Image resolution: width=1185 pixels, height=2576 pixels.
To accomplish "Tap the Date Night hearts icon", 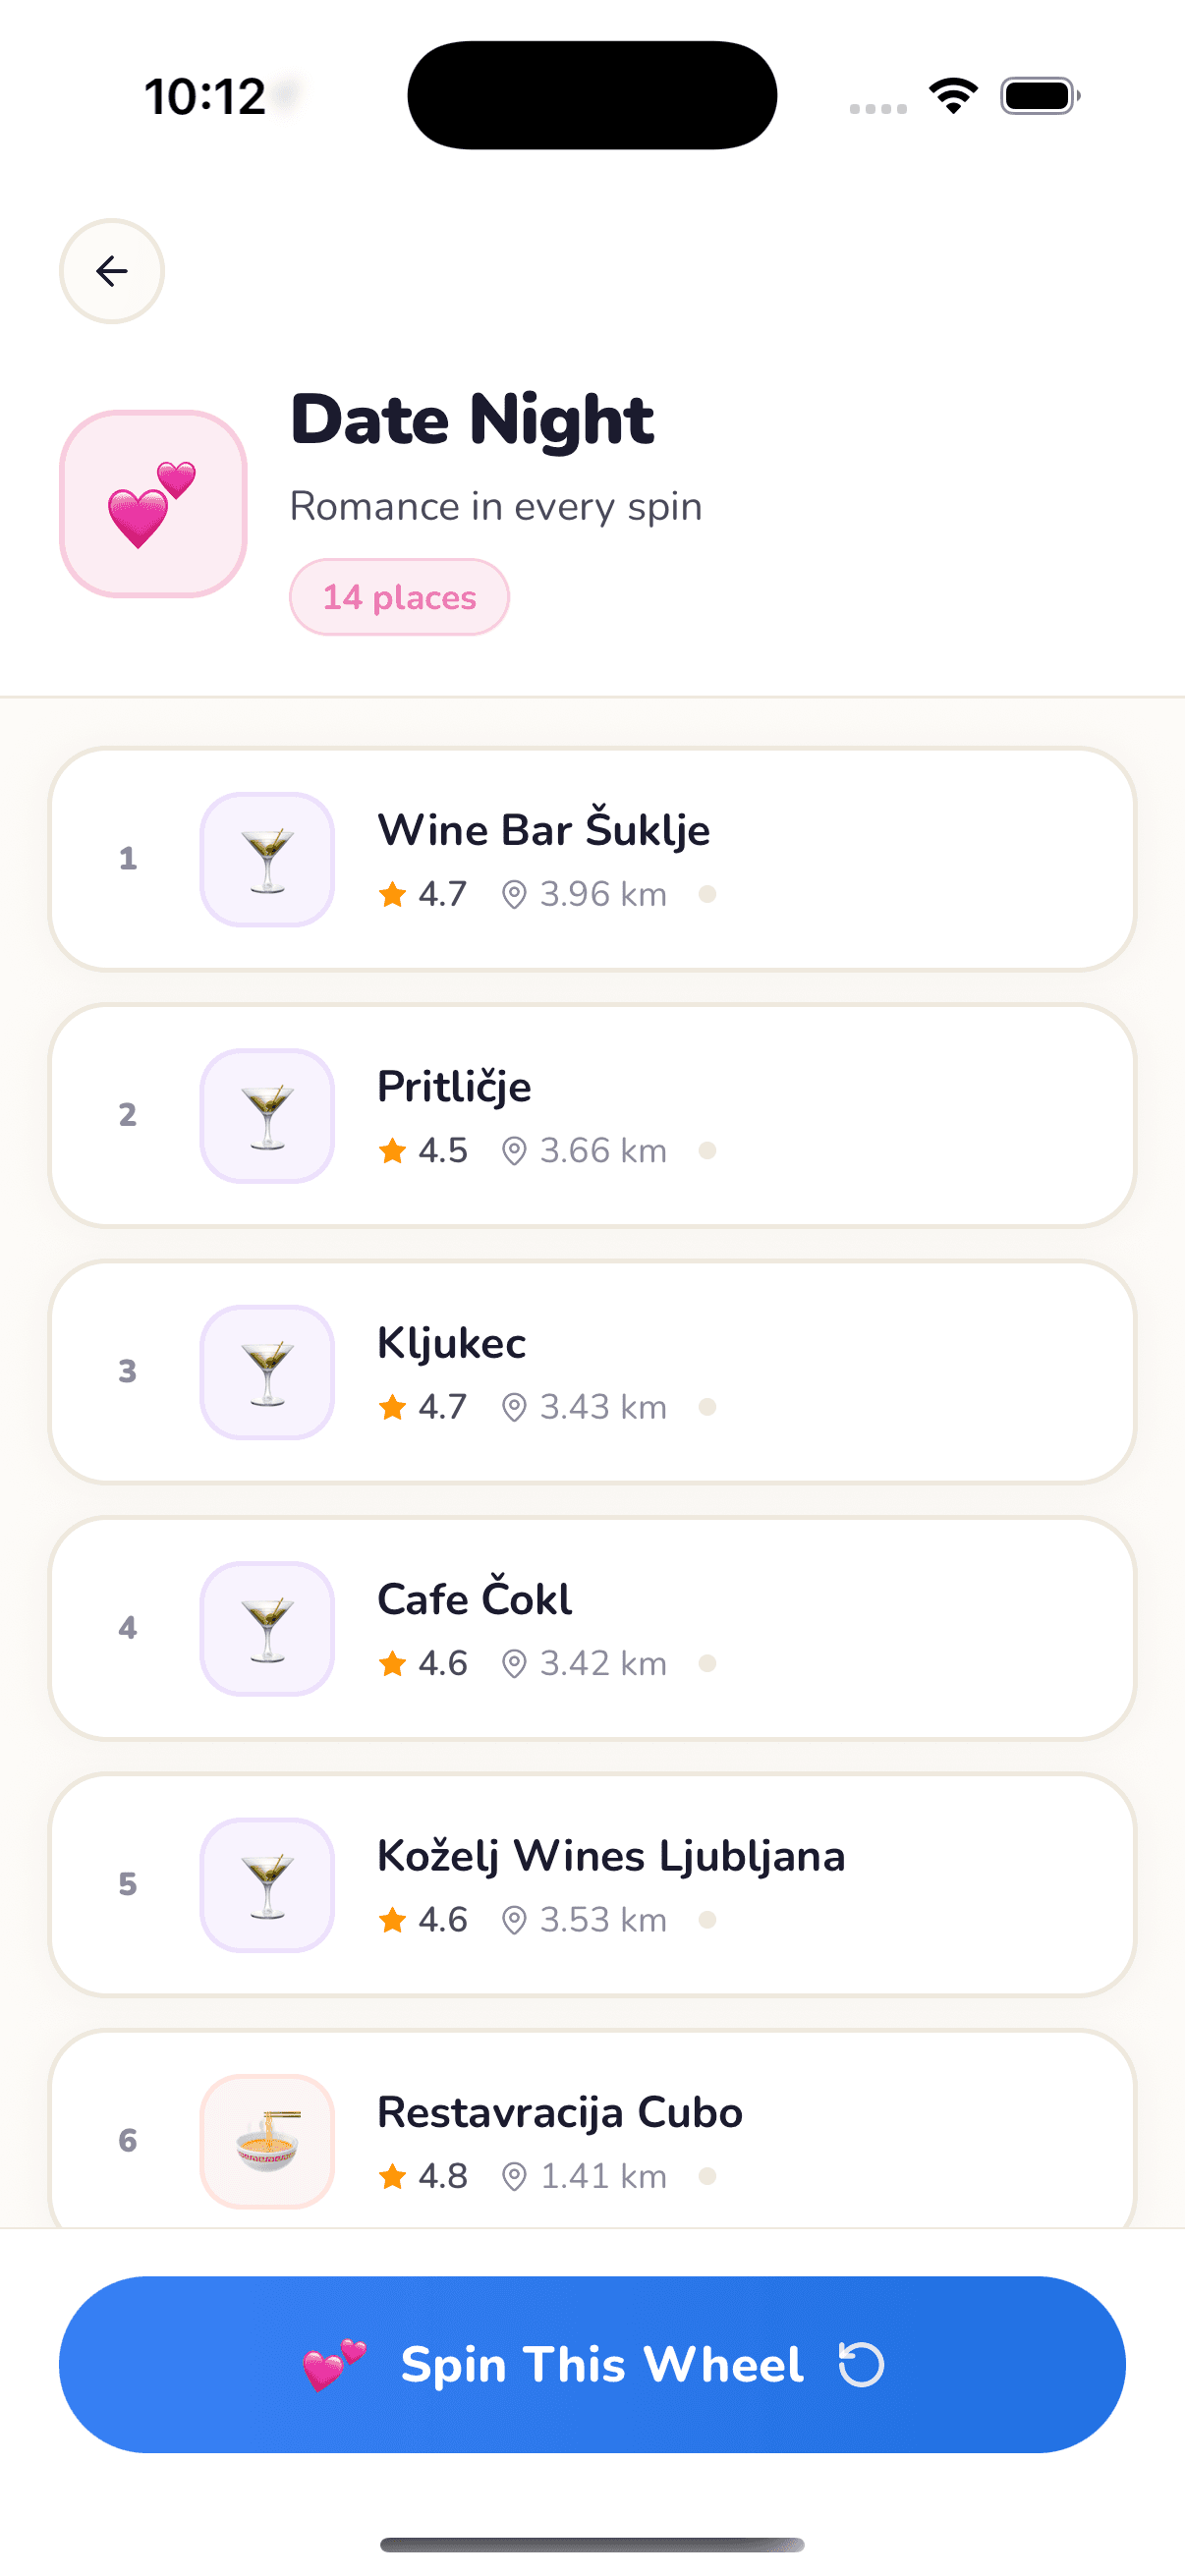I will tap(153, 504).
